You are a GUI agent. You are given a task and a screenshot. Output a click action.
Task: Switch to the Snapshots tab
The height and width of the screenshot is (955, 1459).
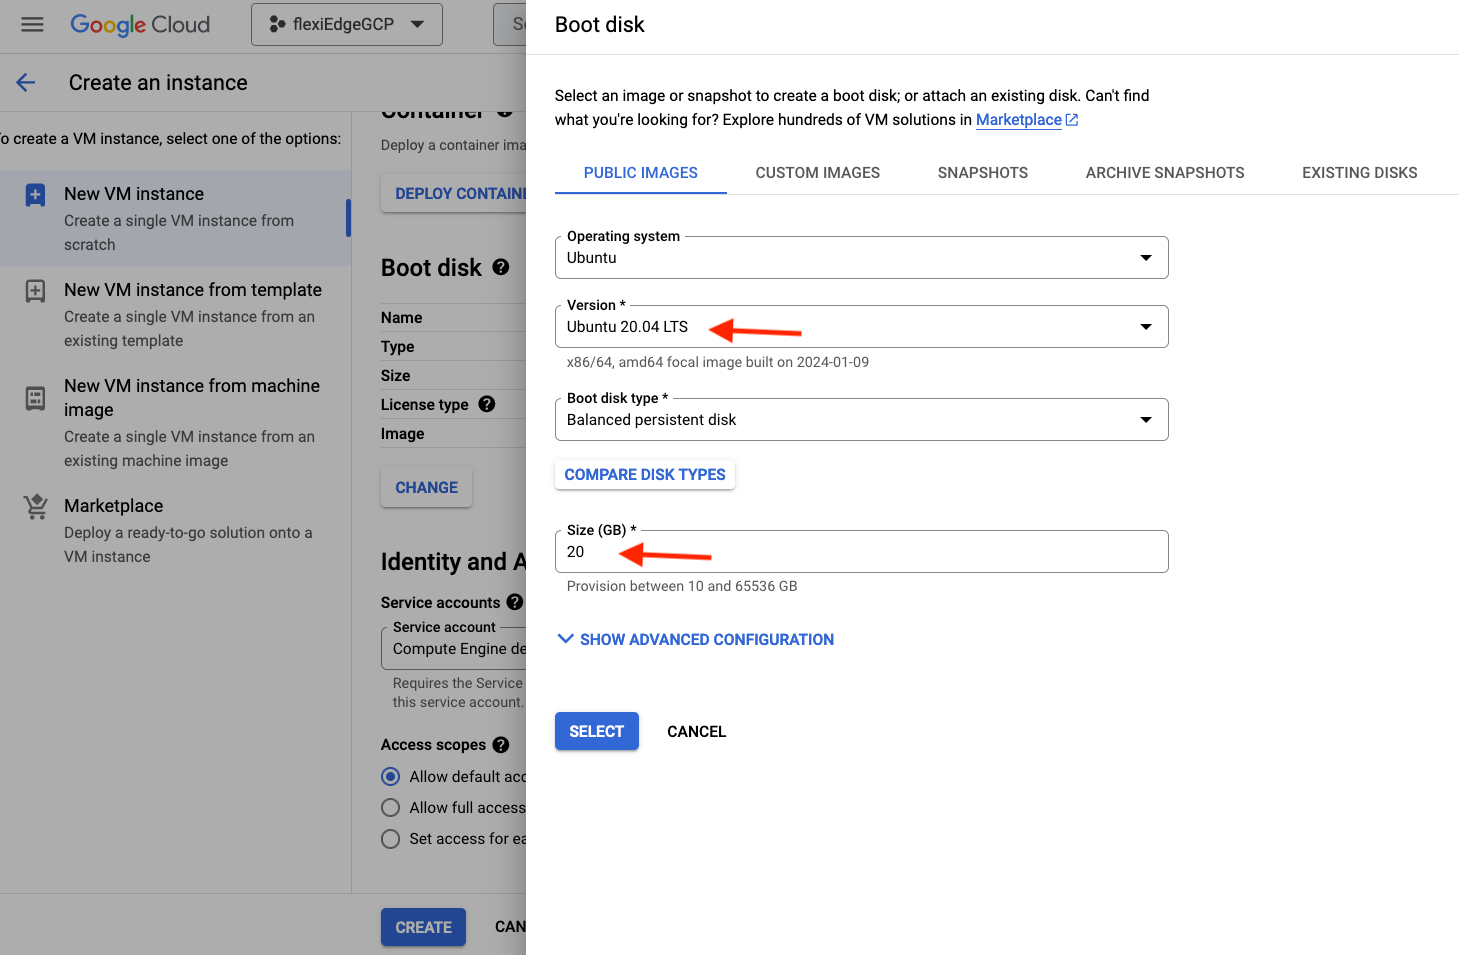click(982, 173)
